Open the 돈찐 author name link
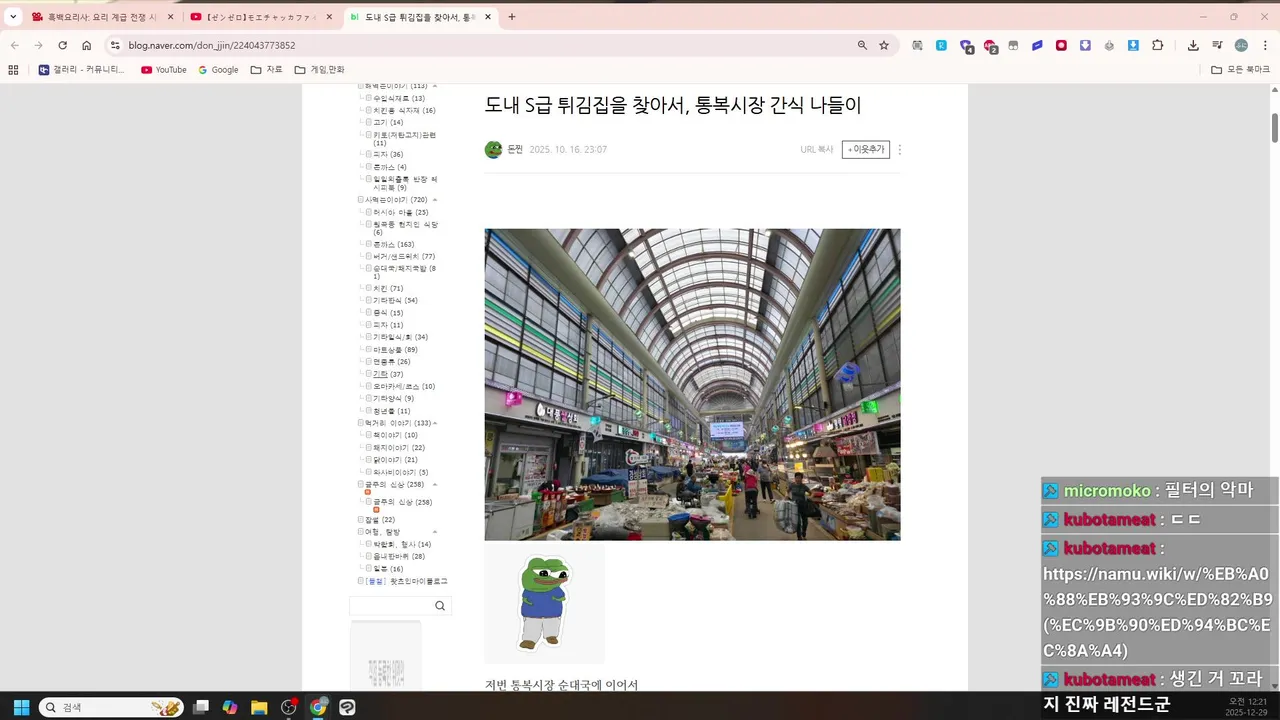 (x=515, y=149)
